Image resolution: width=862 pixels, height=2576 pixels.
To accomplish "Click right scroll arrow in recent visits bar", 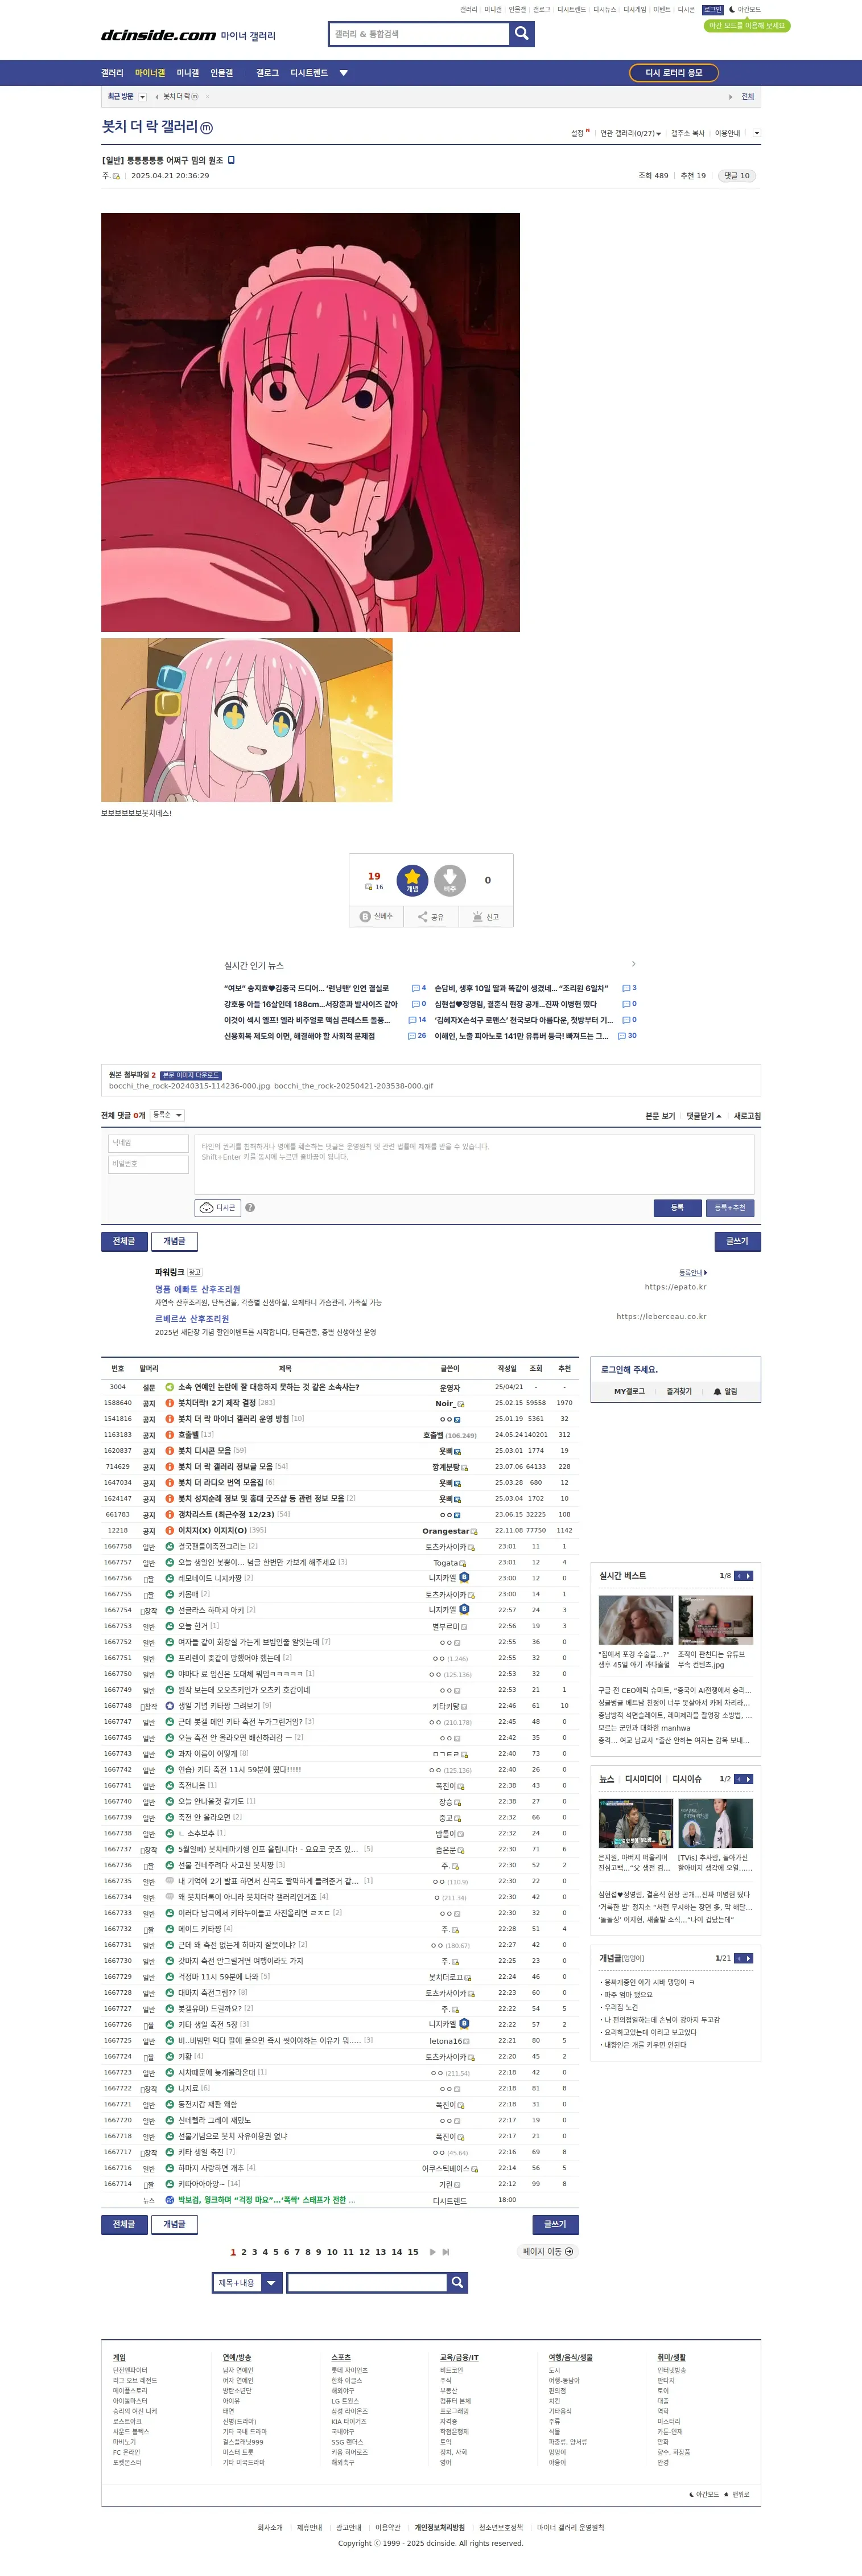I will 730,97.
